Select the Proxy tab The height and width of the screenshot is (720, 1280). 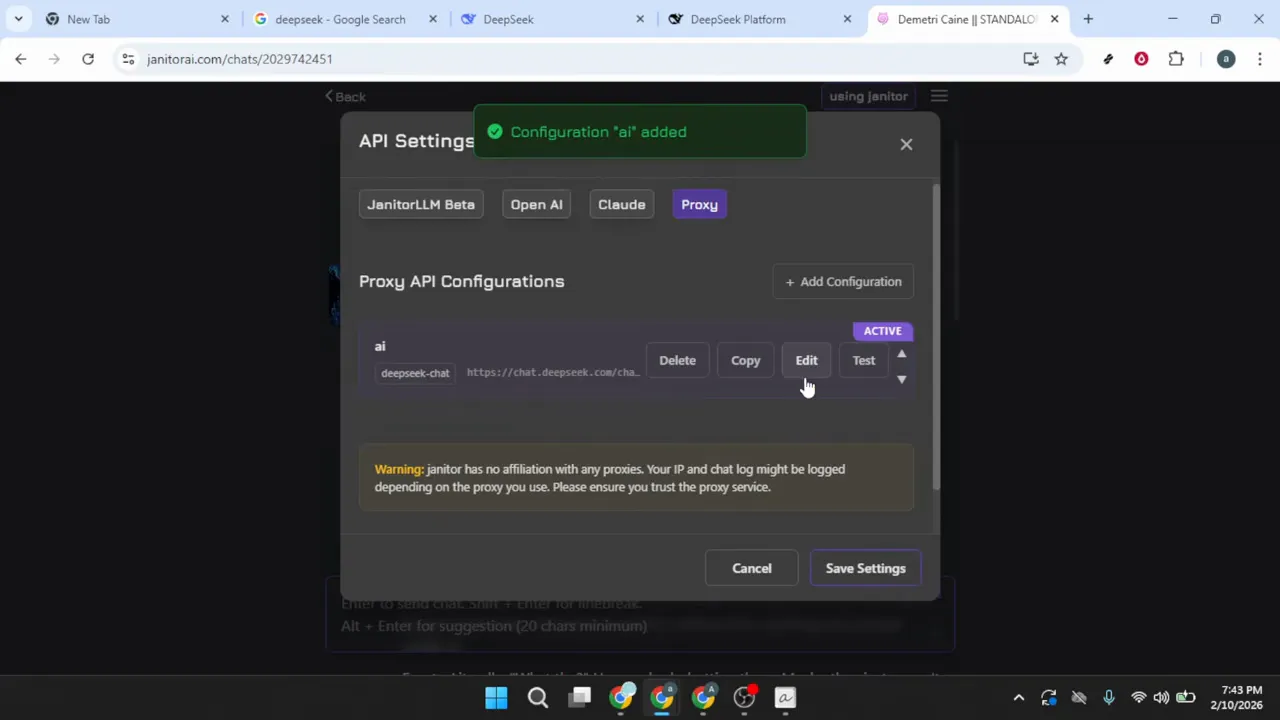(699, 204)
